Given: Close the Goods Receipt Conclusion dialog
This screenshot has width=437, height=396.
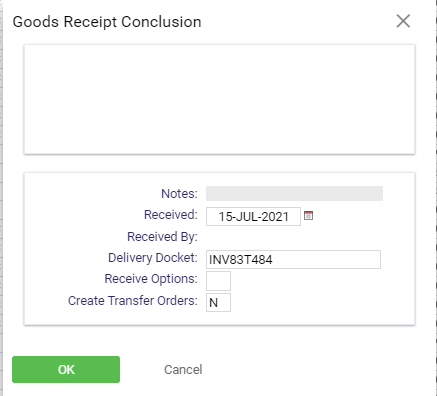Looking at the screenshot, I should coord(403,21).
